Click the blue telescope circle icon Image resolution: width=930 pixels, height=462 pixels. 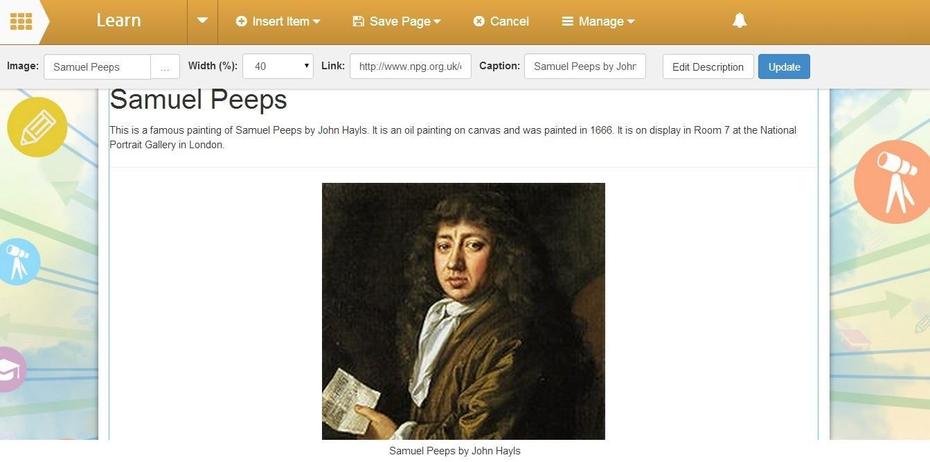(18, 262)
